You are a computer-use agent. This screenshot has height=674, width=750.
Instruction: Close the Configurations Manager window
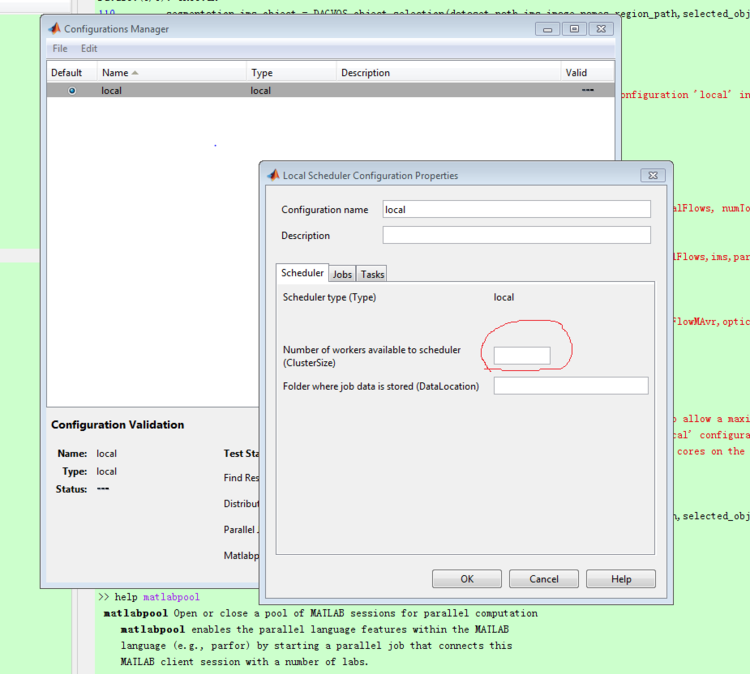coord(601,29)
